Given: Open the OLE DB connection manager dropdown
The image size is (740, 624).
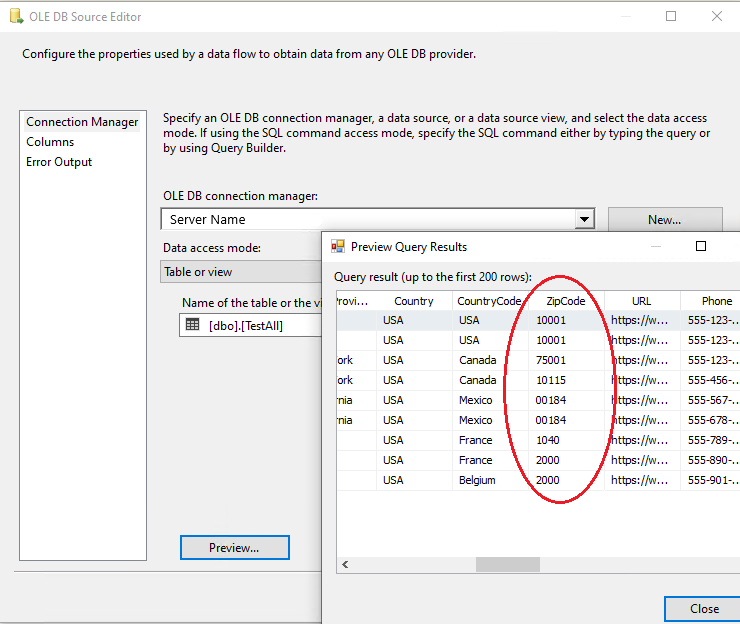Looking at the screenshot, I should tap(584, 219).
